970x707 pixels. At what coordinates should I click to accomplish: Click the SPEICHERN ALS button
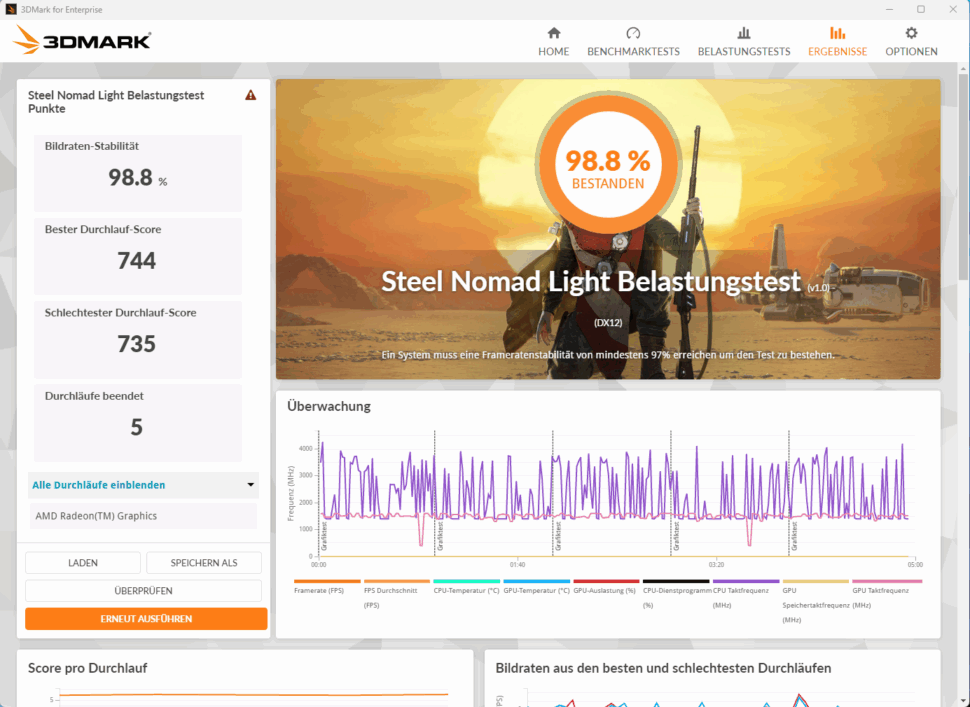tap(204, 563)
